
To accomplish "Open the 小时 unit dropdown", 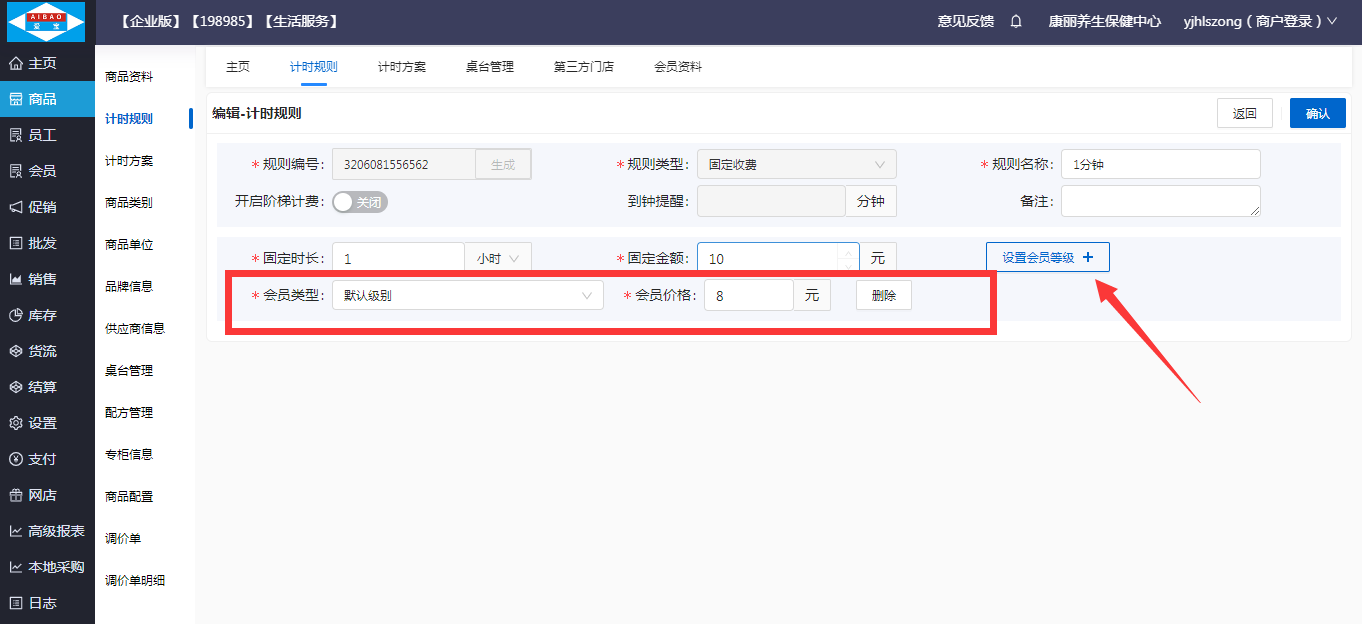I will 498,258.
